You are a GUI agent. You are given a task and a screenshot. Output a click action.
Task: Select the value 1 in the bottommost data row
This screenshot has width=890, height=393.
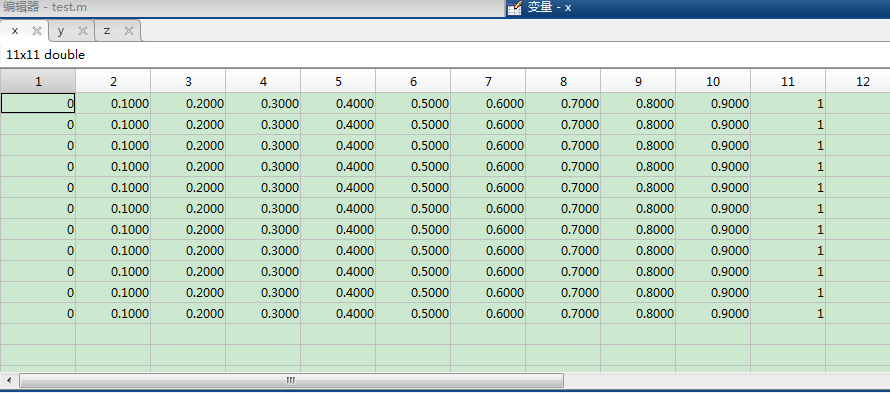(788, 313)
